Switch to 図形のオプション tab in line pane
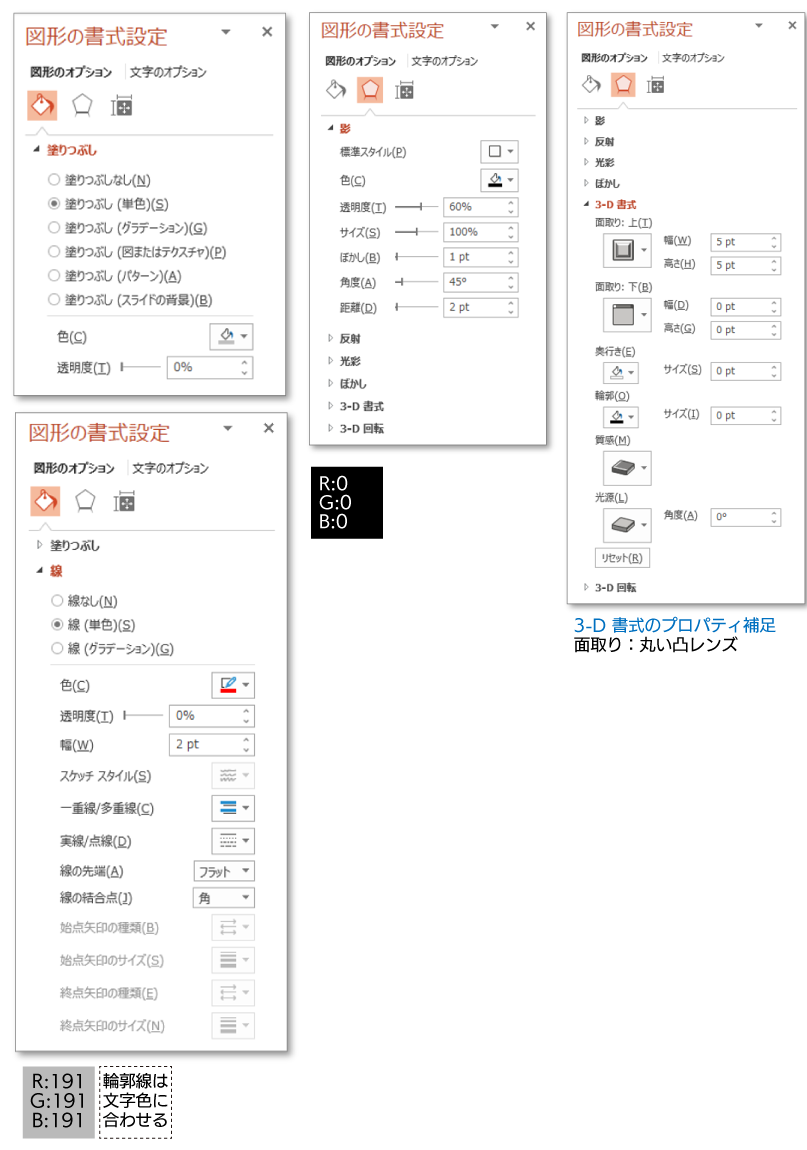 (x=74, y=468)
